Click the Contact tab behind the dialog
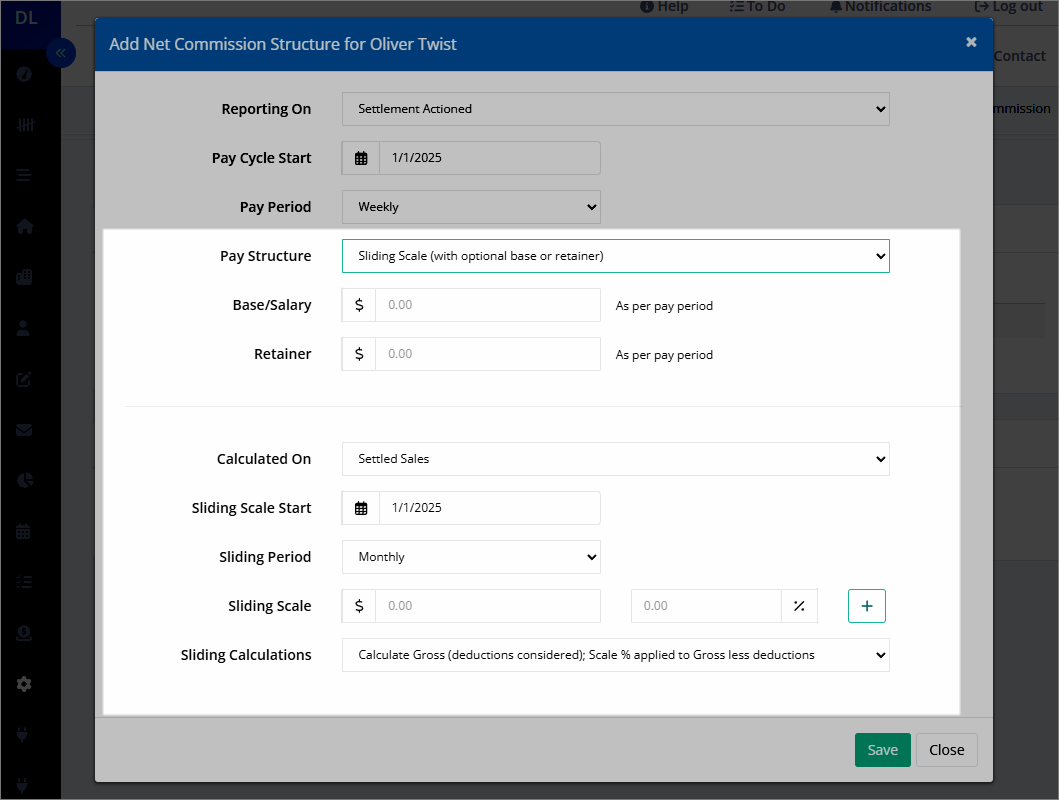 1019,56
